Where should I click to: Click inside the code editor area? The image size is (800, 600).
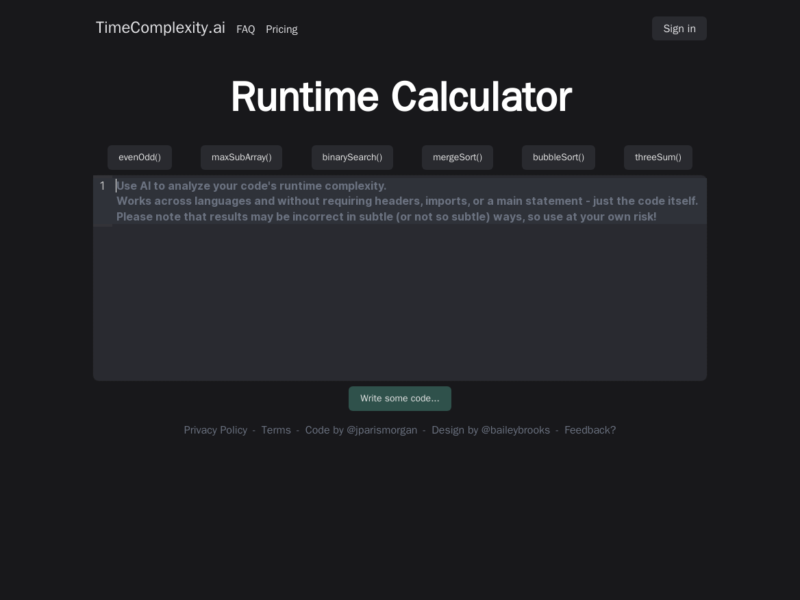(x=400, y=300)
